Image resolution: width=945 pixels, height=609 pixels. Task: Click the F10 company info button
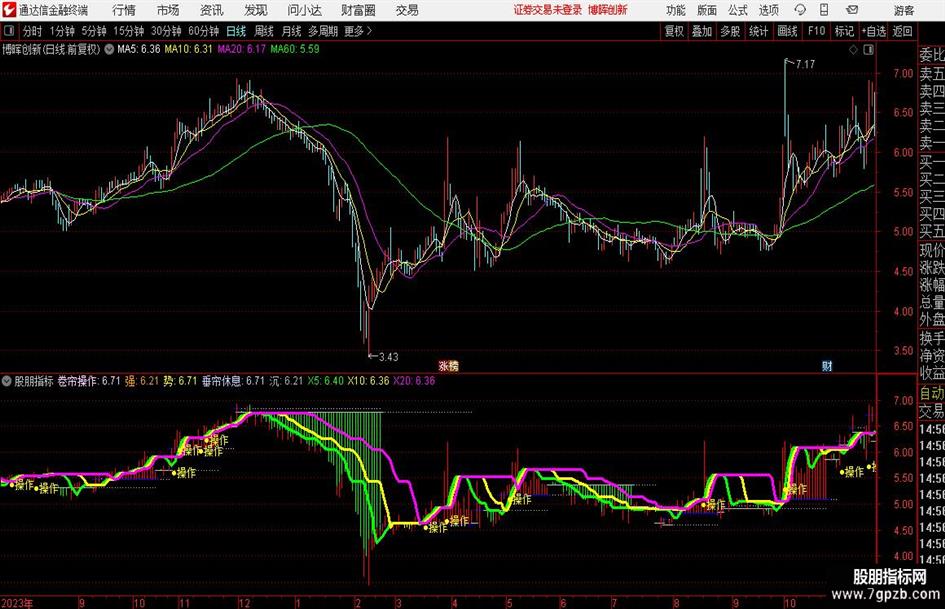pyautogui.click(x=817, y=31)
